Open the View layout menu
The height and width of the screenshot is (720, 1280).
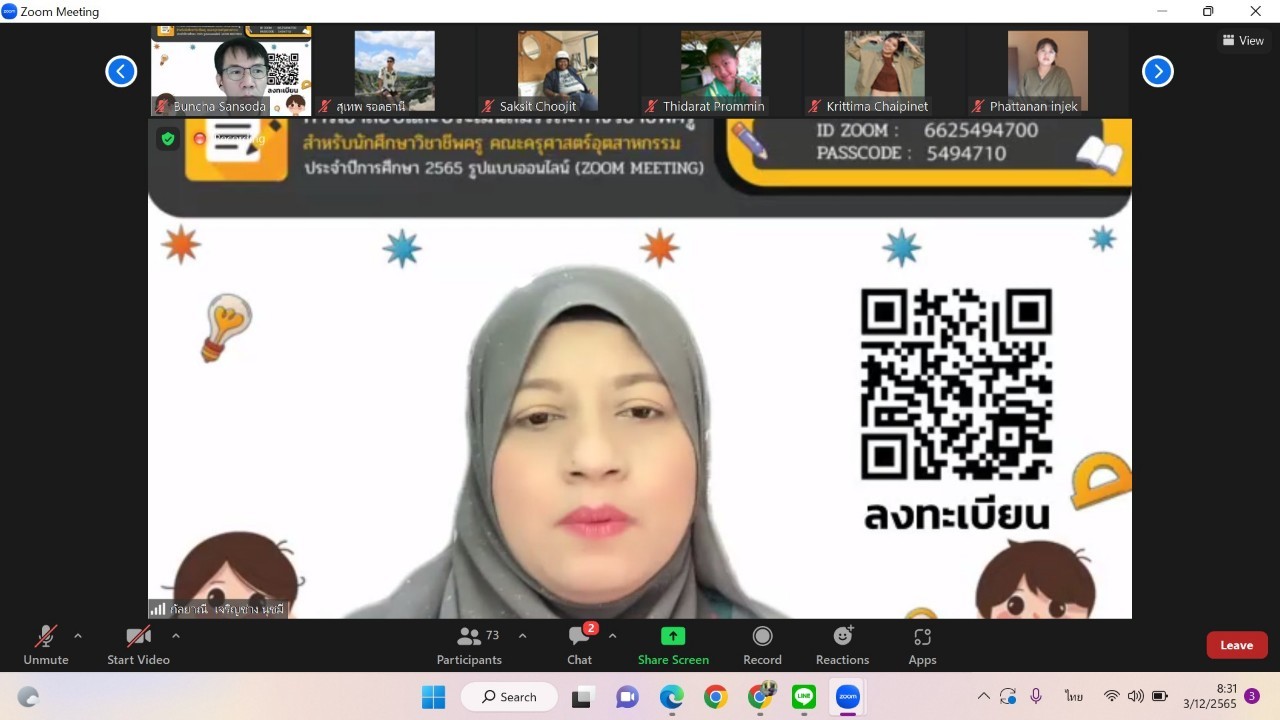tap(1243, 41)
